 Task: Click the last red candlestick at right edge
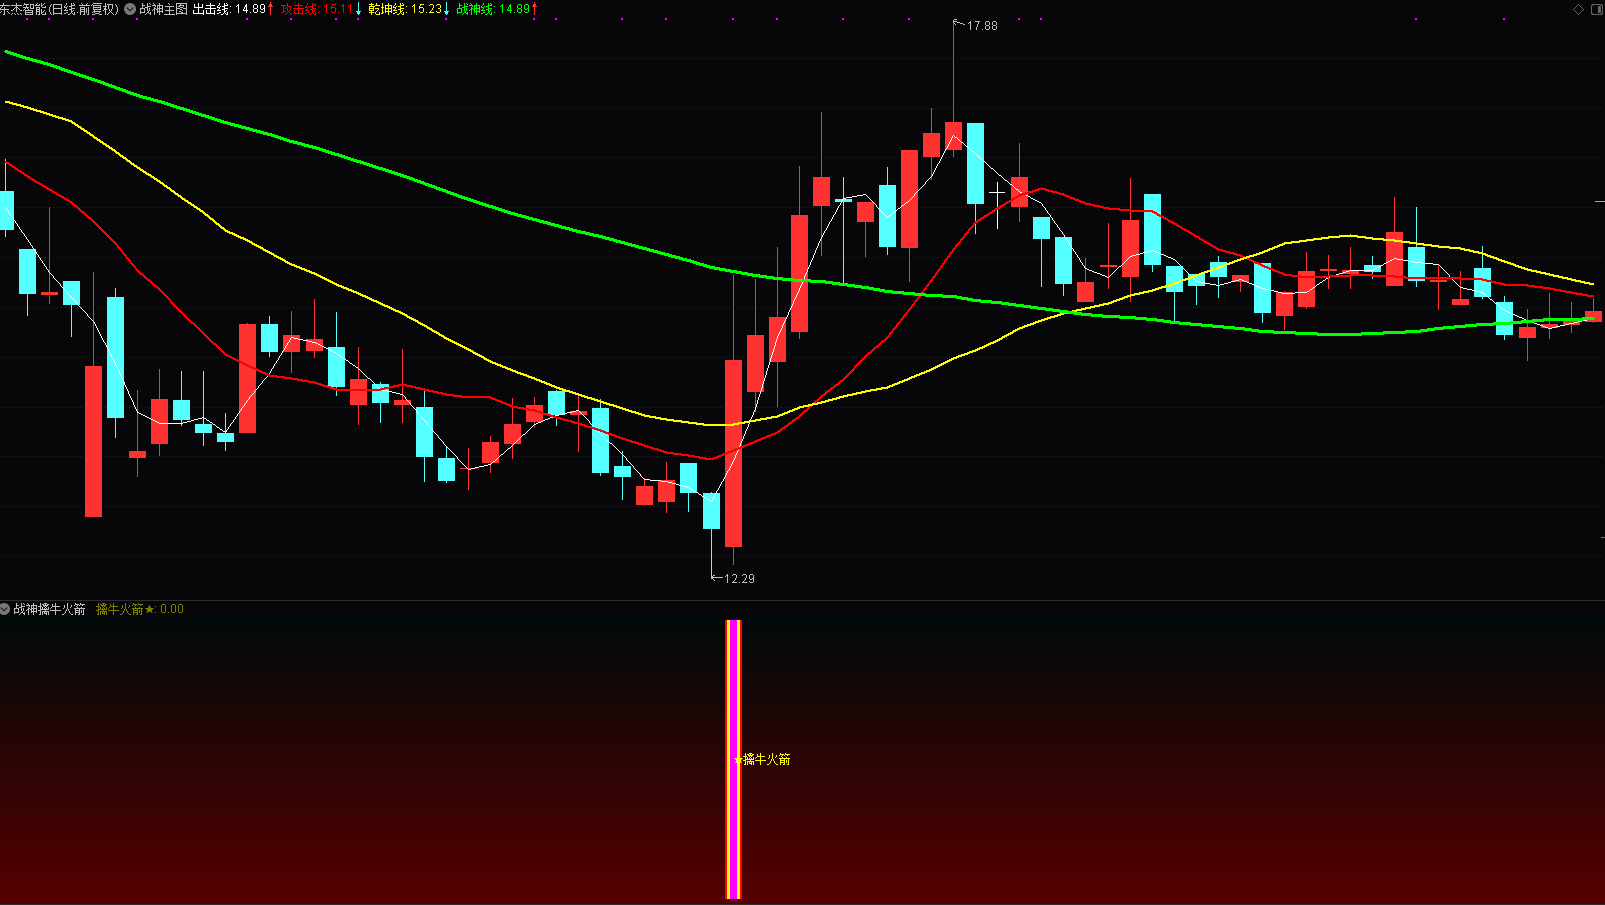click(x=1593, y=316)
